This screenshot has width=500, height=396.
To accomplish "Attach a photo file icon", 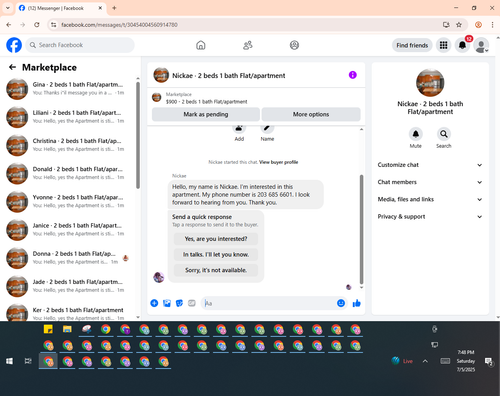I will [167, 303].
